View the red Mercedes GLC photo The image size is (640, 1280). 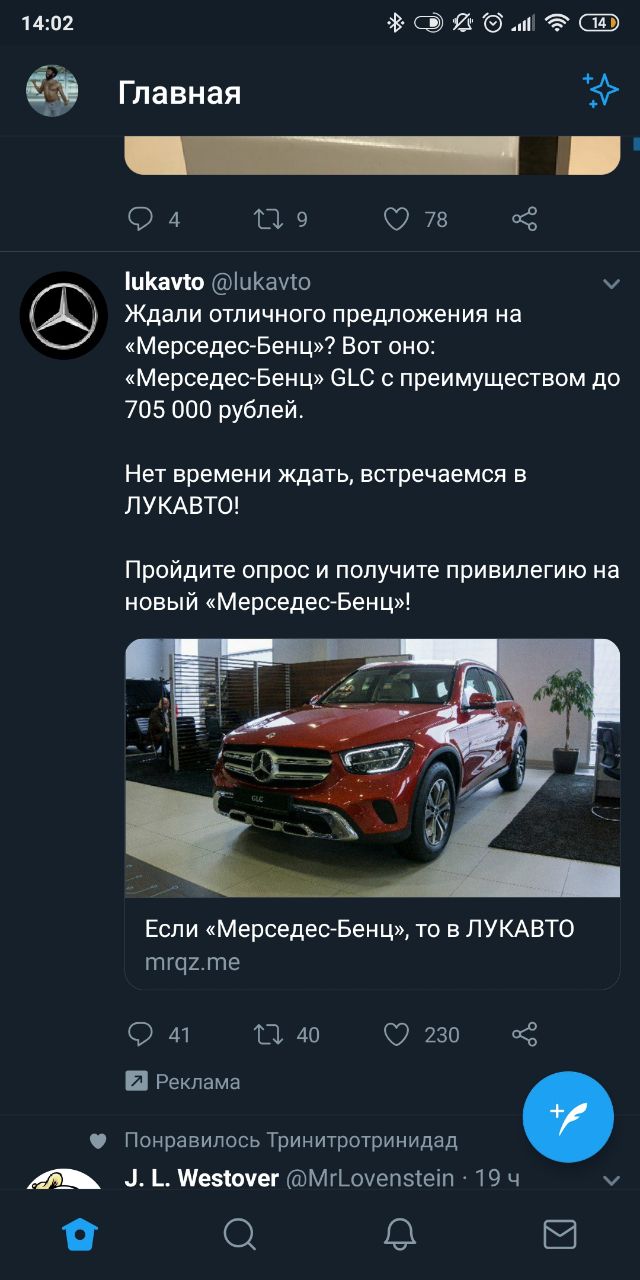click(x=372, y=768)
